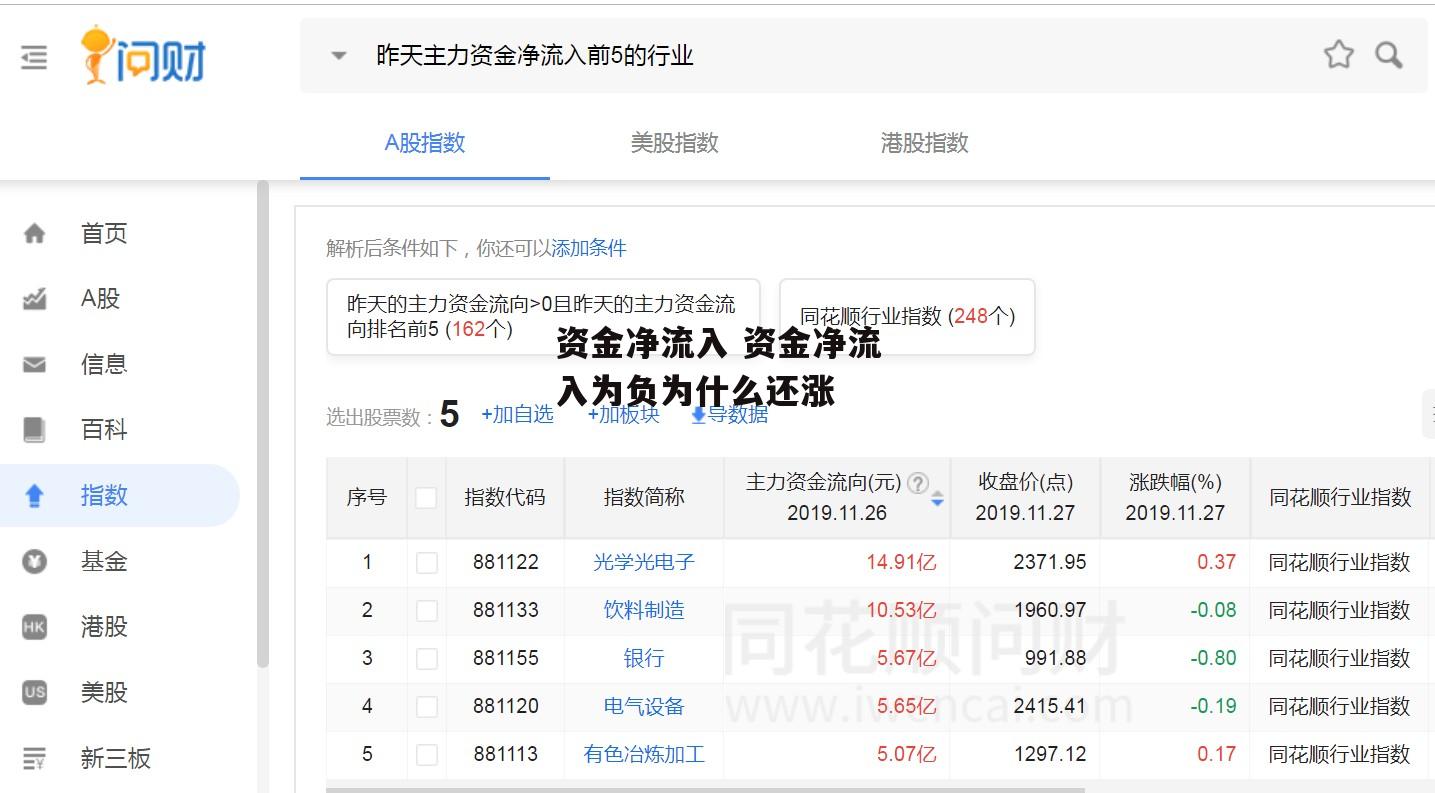The width and height of the screenshot is (1435, 793).
Task: Click the yen coin icon beside 基金
Action: (34, 562)
